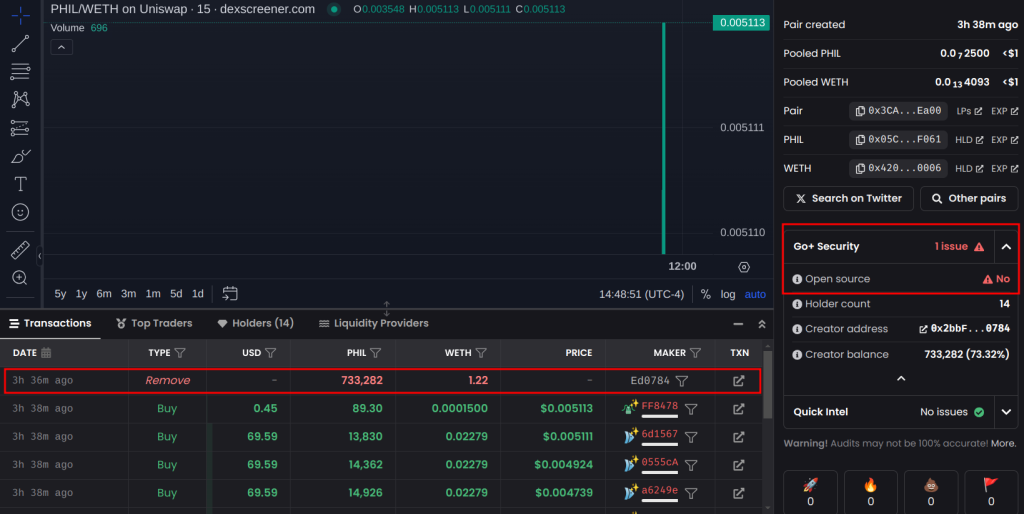Open the emoji sticker tool
This screenshot has width=1024, height=514.
20,212
